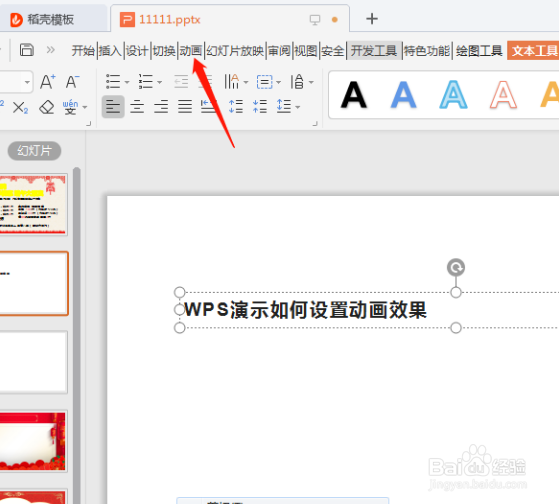The image size is (559, 504).
Task: Clear formatting with the eraser icon
Action: [x=46, y=107]
